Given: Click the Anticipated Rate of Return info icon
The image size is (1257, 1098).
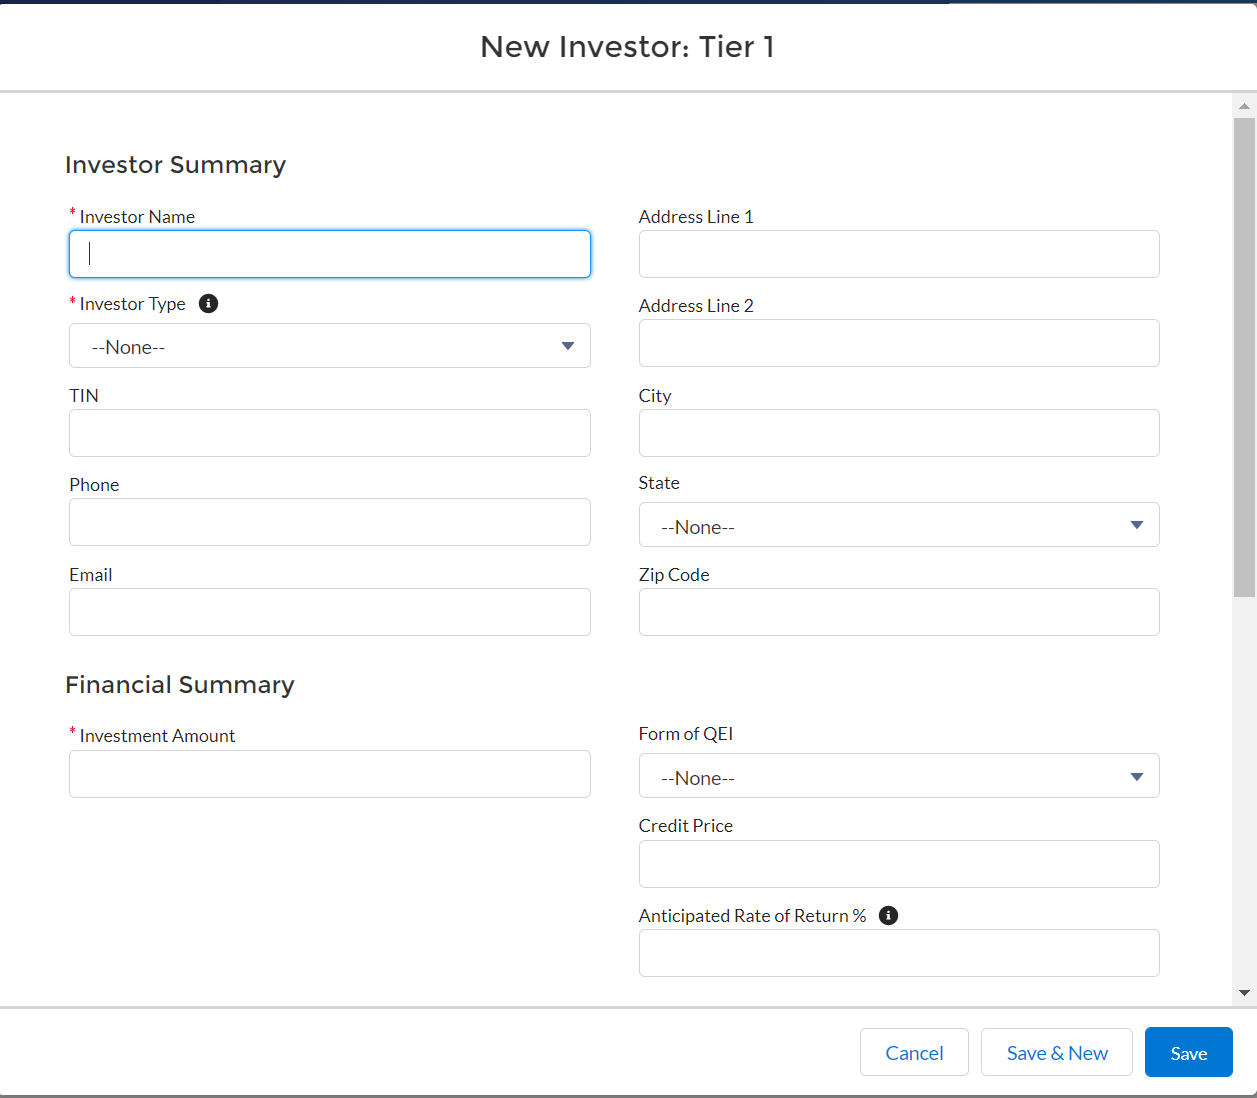Looking at the screenshot, I should [888, 915].
